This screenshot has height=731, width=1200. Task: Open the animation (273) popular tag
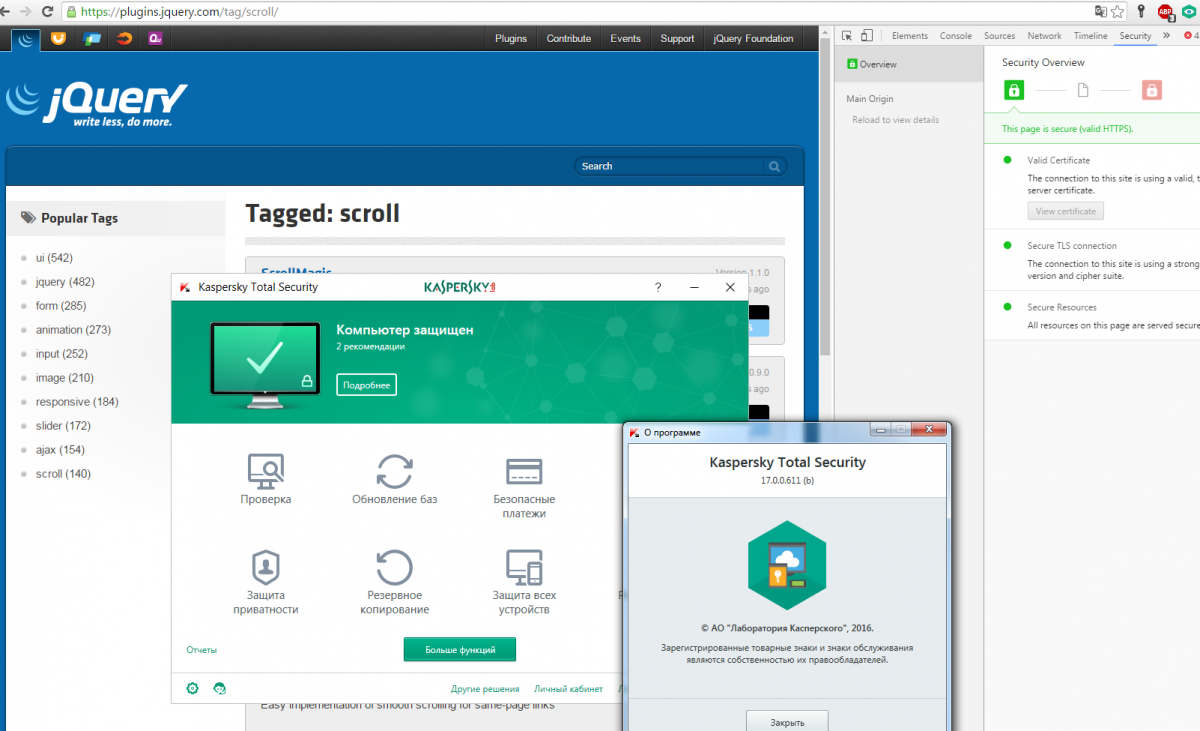pos(73,330)
